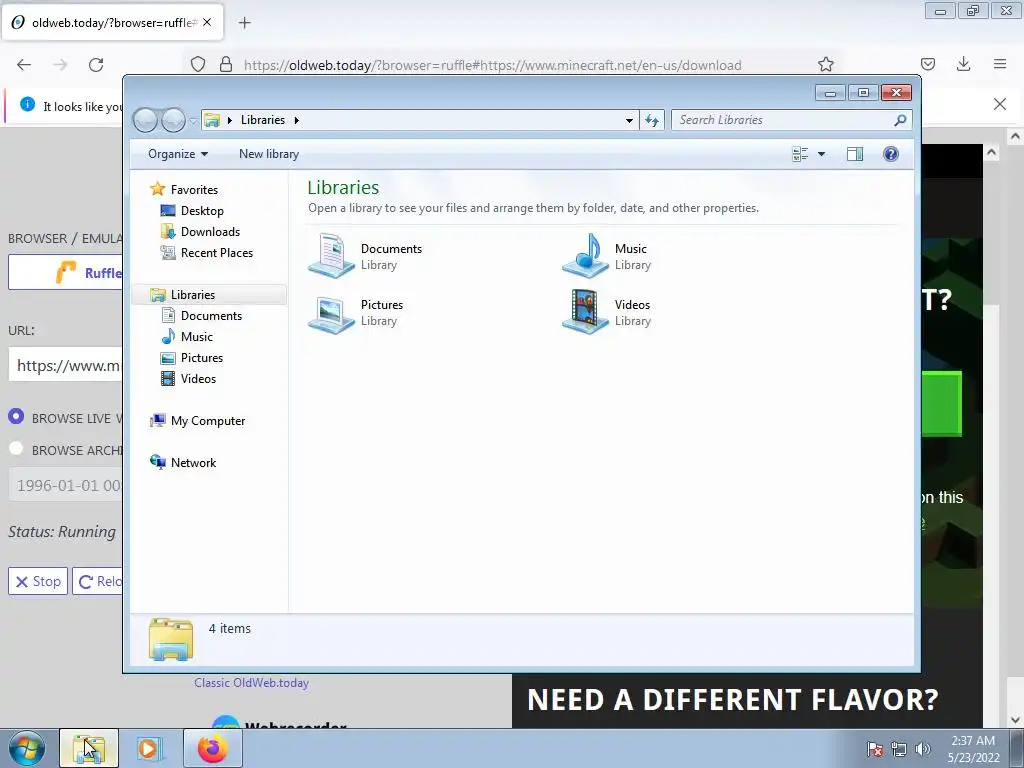Open Documents in the navigation pane

(211, 315)
